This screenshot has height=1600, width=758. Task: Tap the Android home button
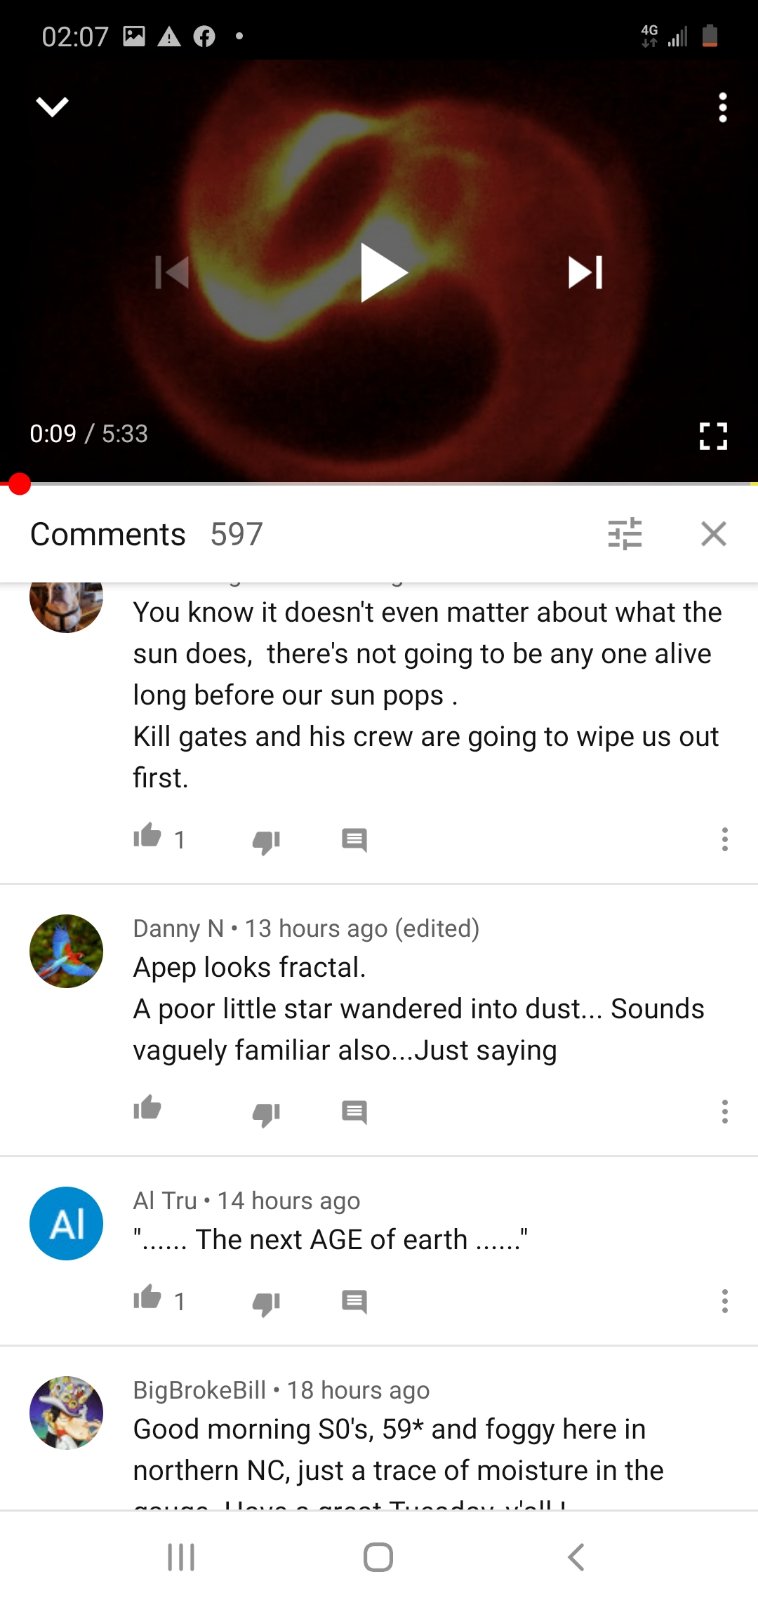click(x=378, y=1557)
